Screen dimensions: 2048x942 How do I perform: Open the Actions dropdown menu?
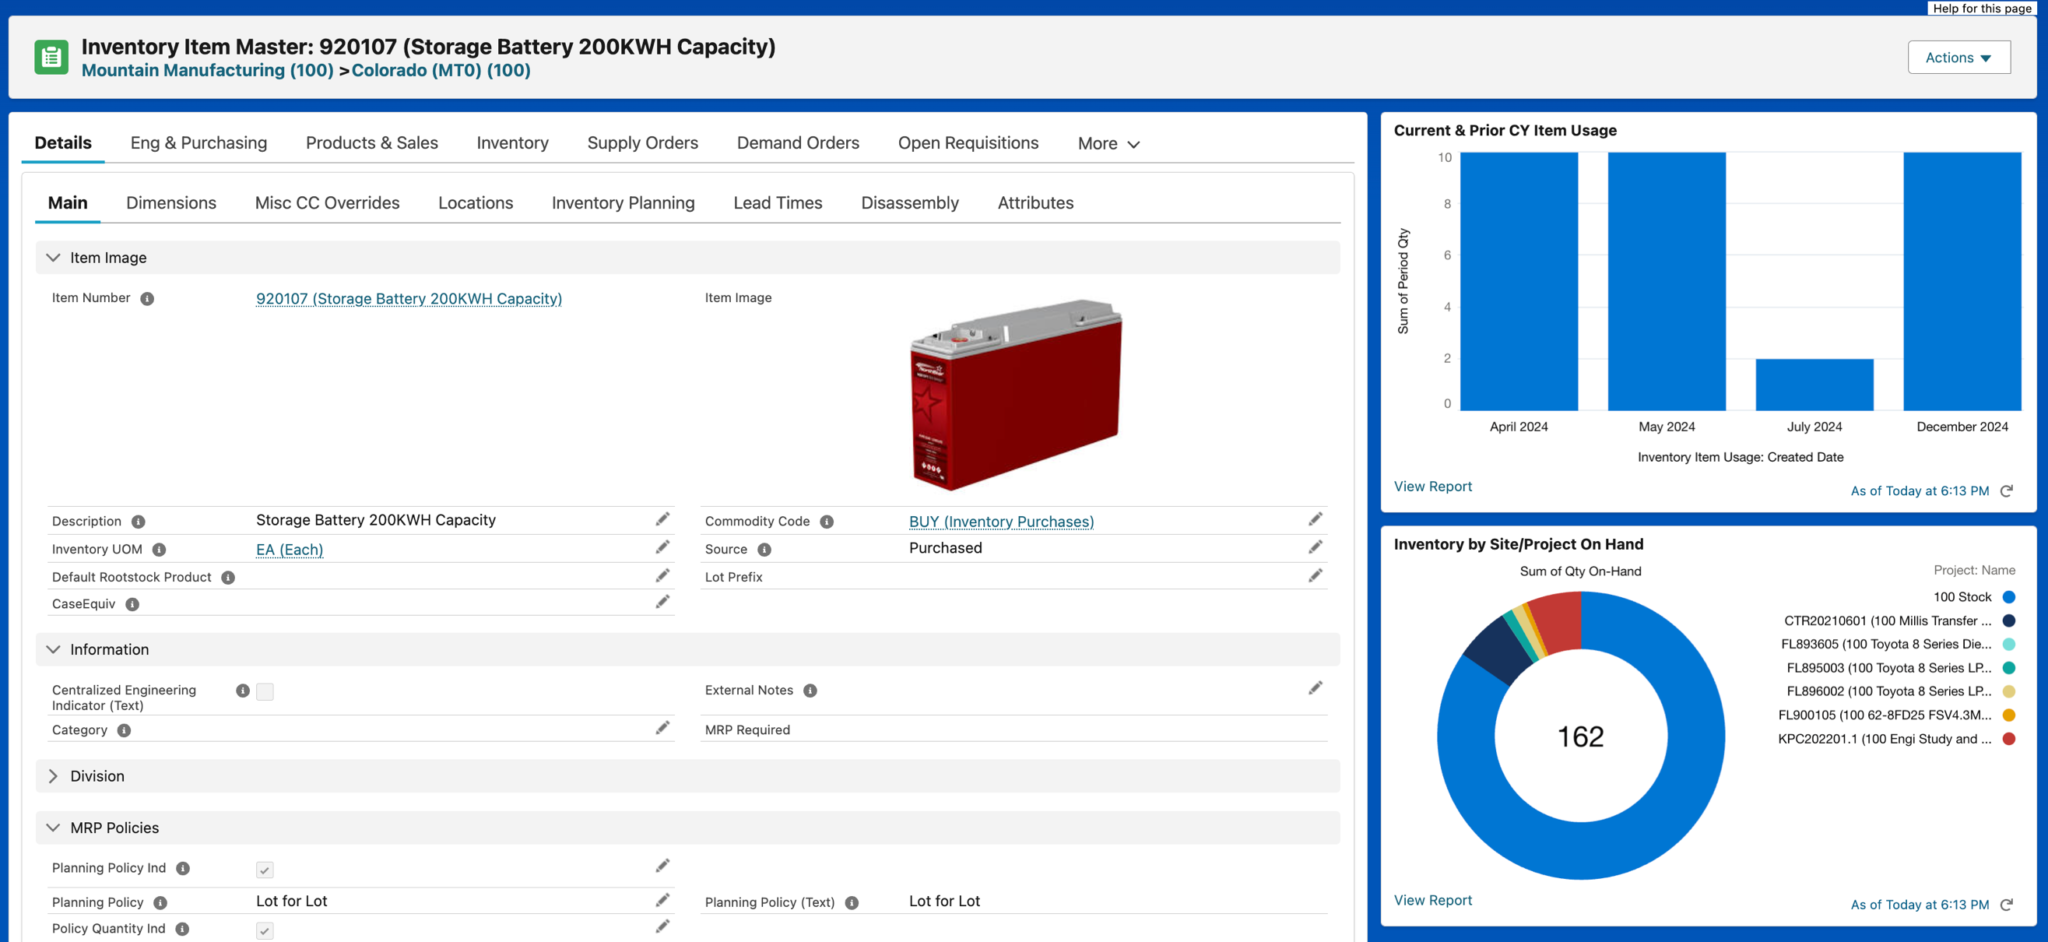tap(1958, 58)
